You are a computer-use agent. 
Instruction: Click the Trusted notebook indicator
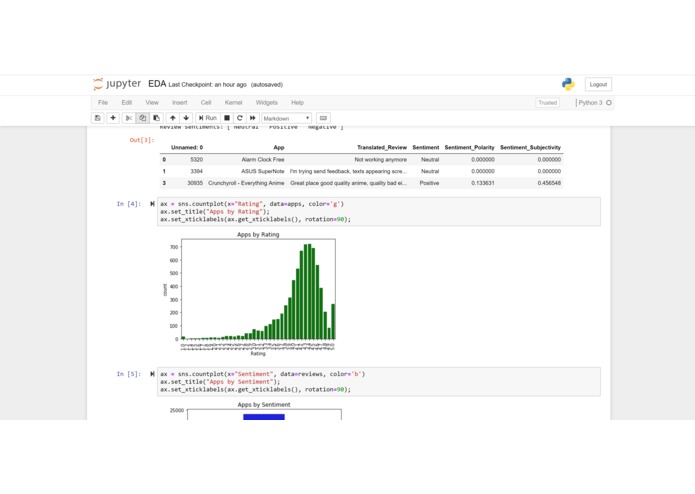coord(547,103)
